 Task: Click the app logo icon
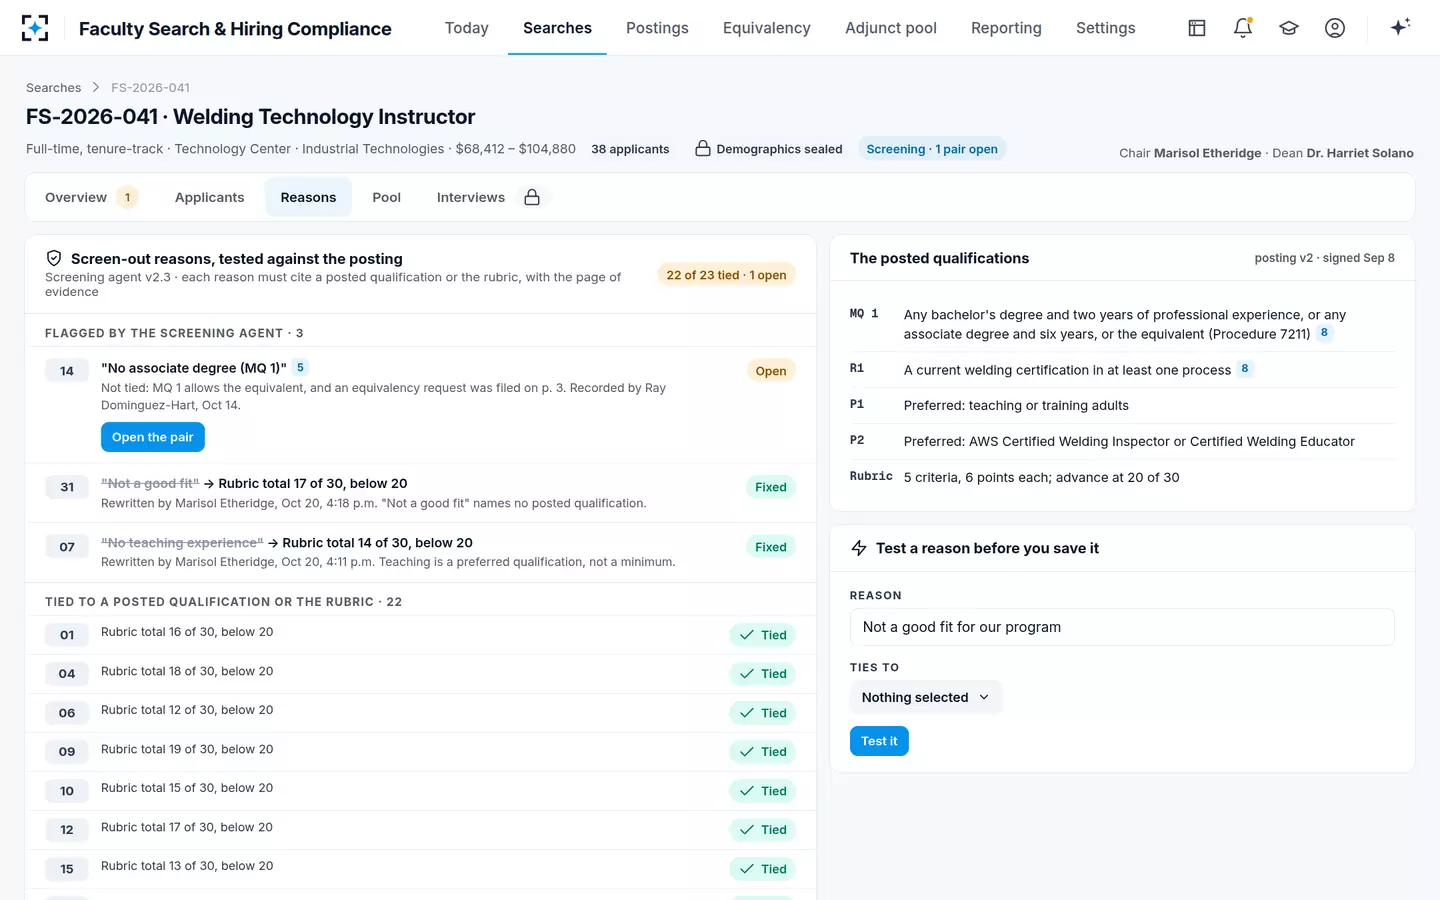tap(35, 28)
